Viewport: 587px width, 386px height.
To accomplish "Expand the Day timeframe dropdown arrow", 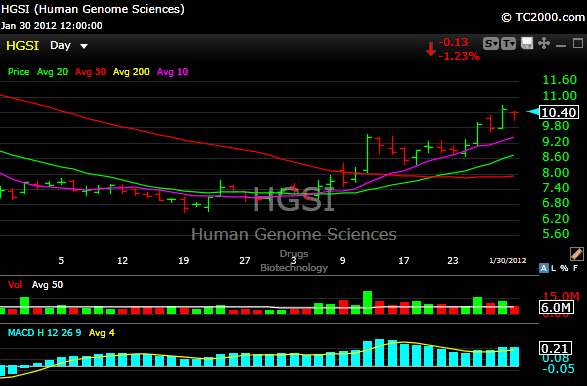I will 84,46.
